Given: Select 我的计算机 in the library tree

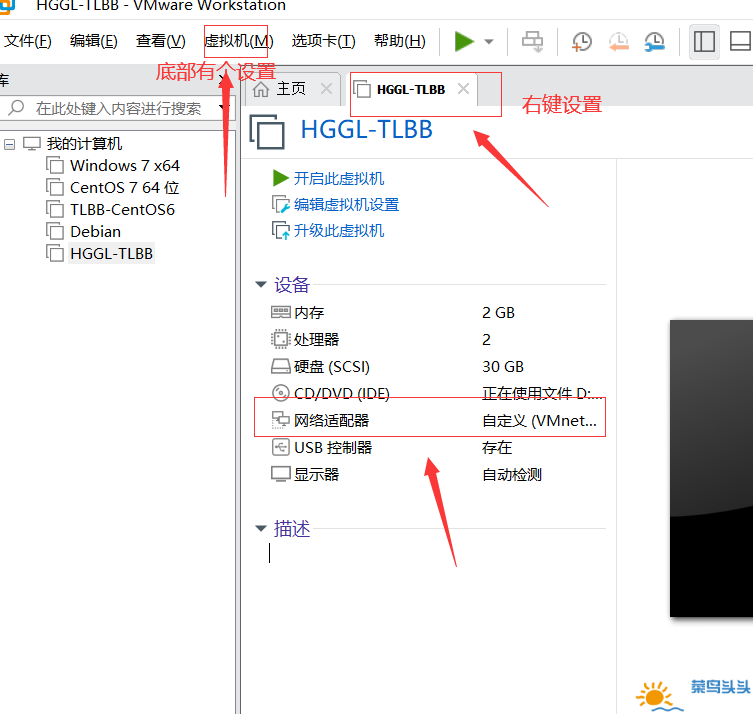Looking at the screenshot, I should pyautogui.click(x=84, y=144).
